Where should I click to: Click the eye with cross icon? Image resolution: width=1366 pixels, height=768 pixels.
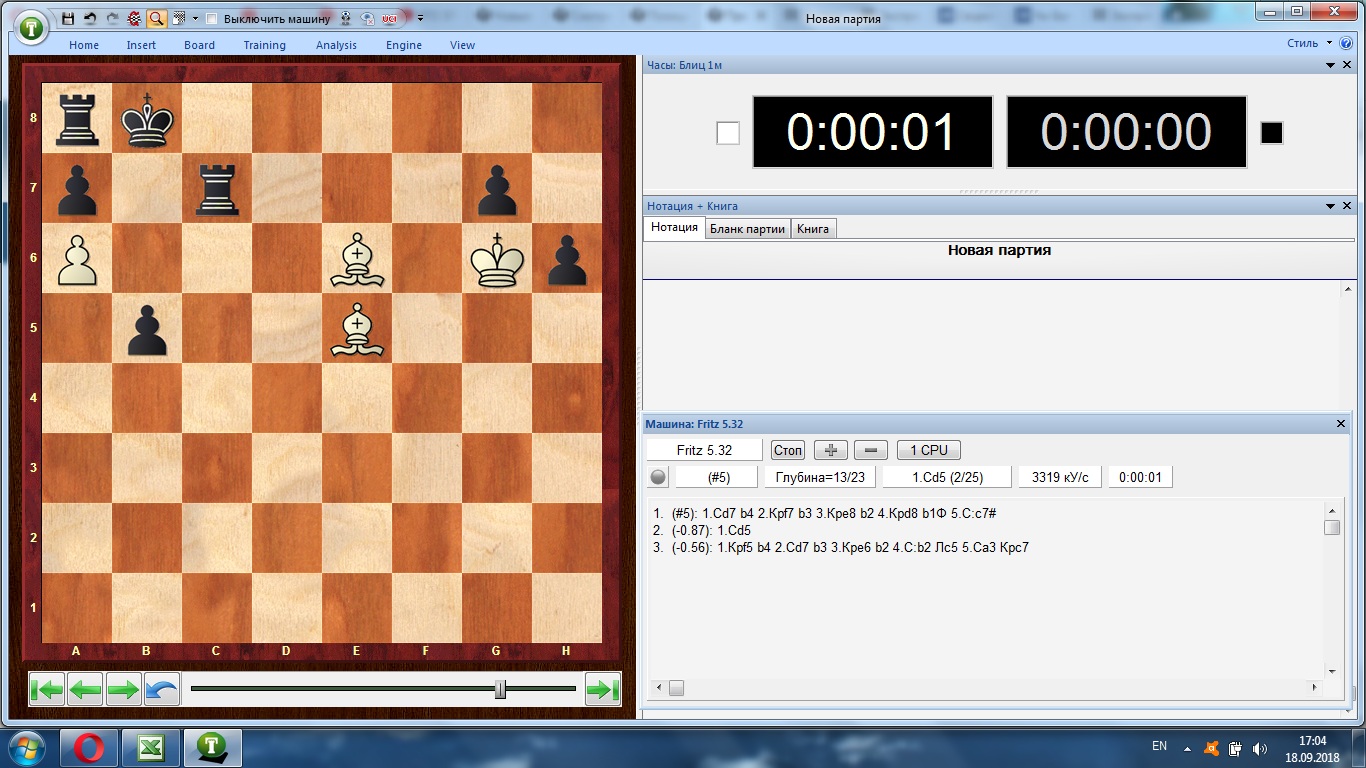pos(368,18)
